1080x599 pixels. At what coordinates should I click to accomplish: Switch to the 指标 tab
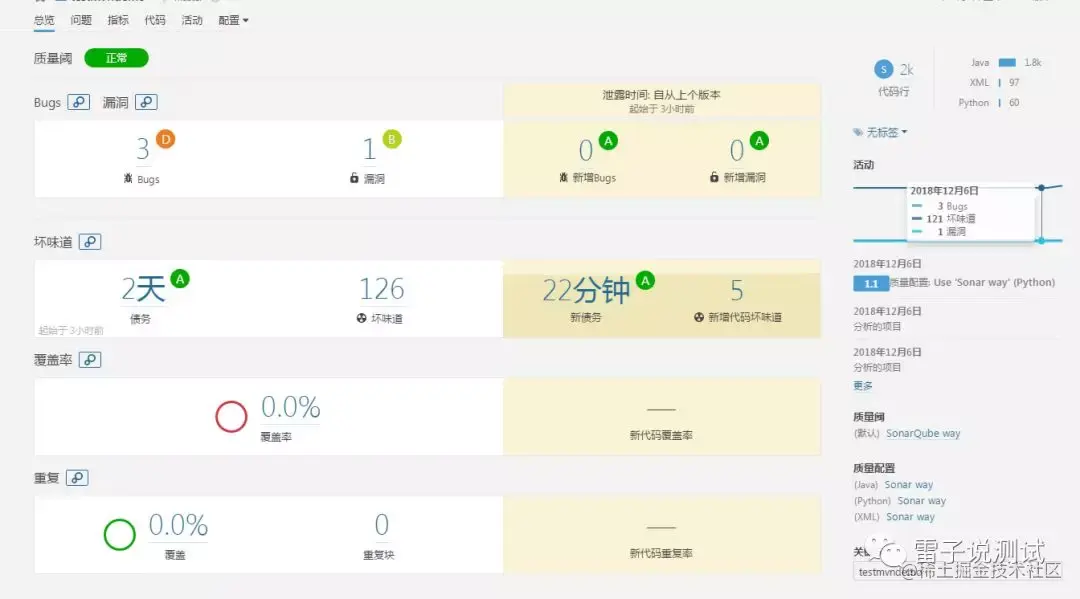118,21
